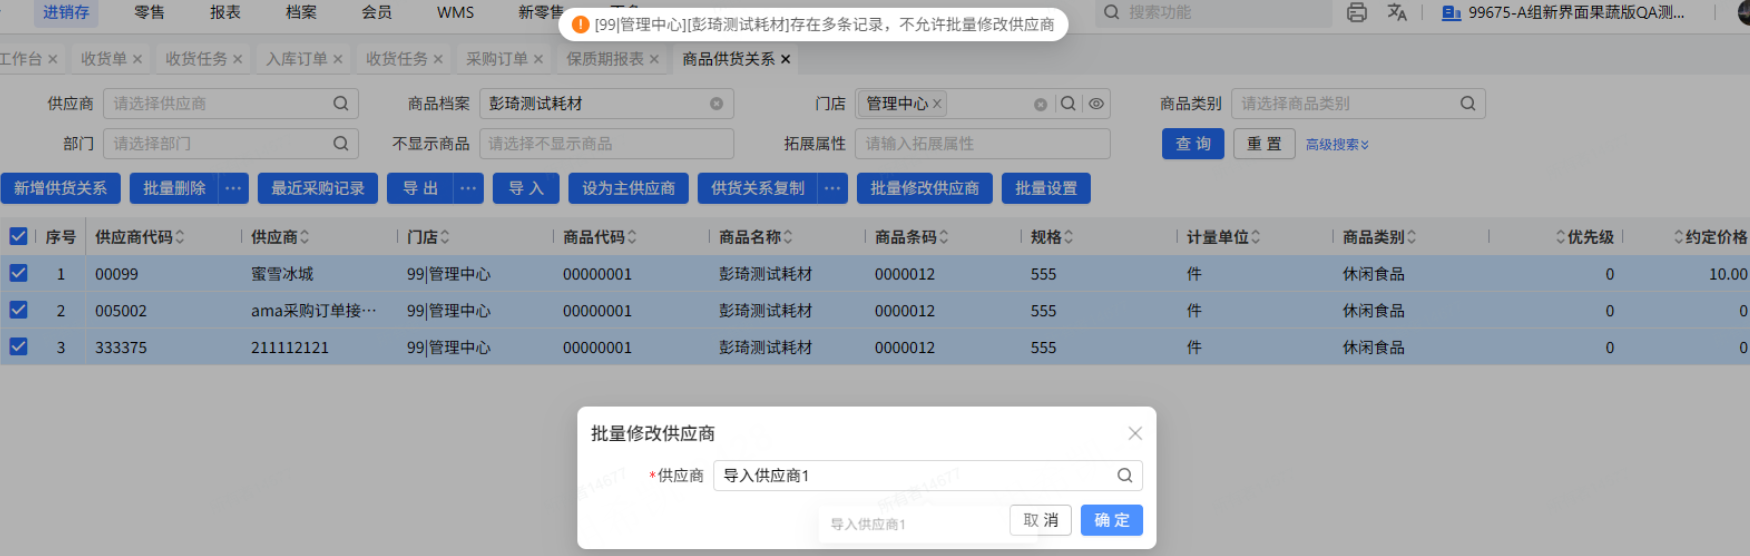
Task: Click the 导入 button
Action: click(x=526, y=188)
